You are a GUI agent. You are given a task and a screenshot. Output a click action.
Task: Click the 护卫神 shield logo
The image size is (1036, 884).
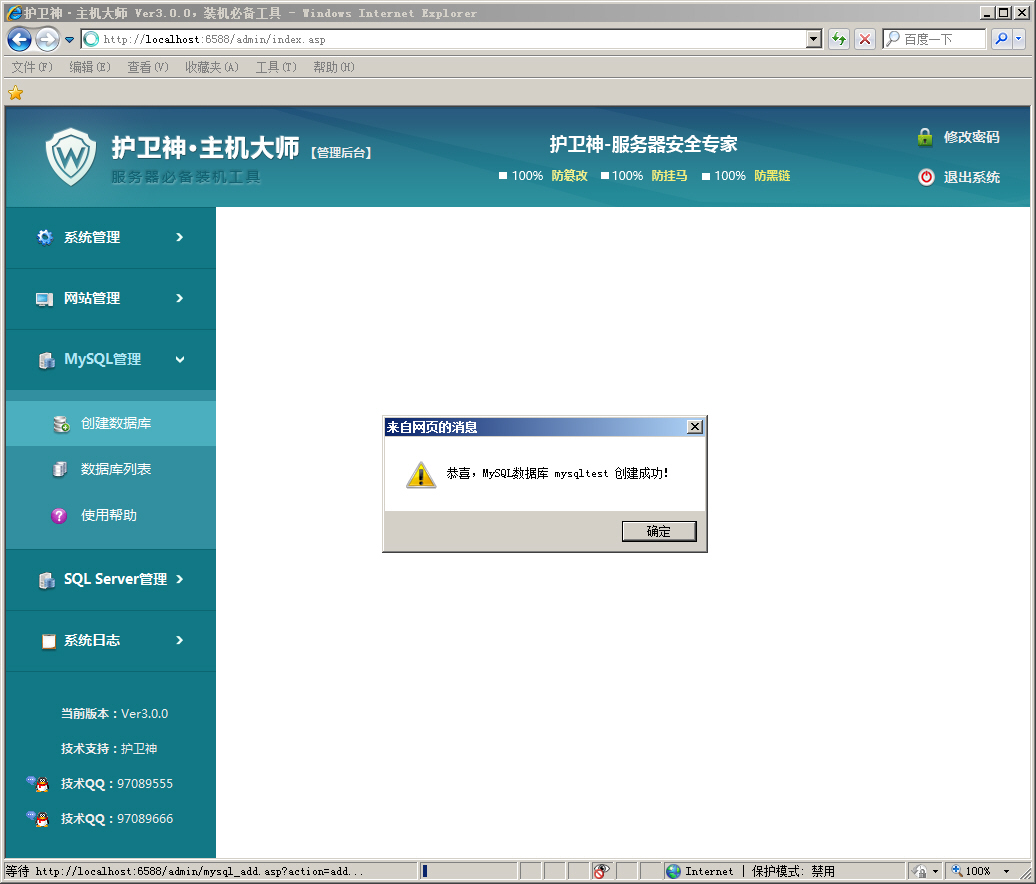tap(70, 156)
